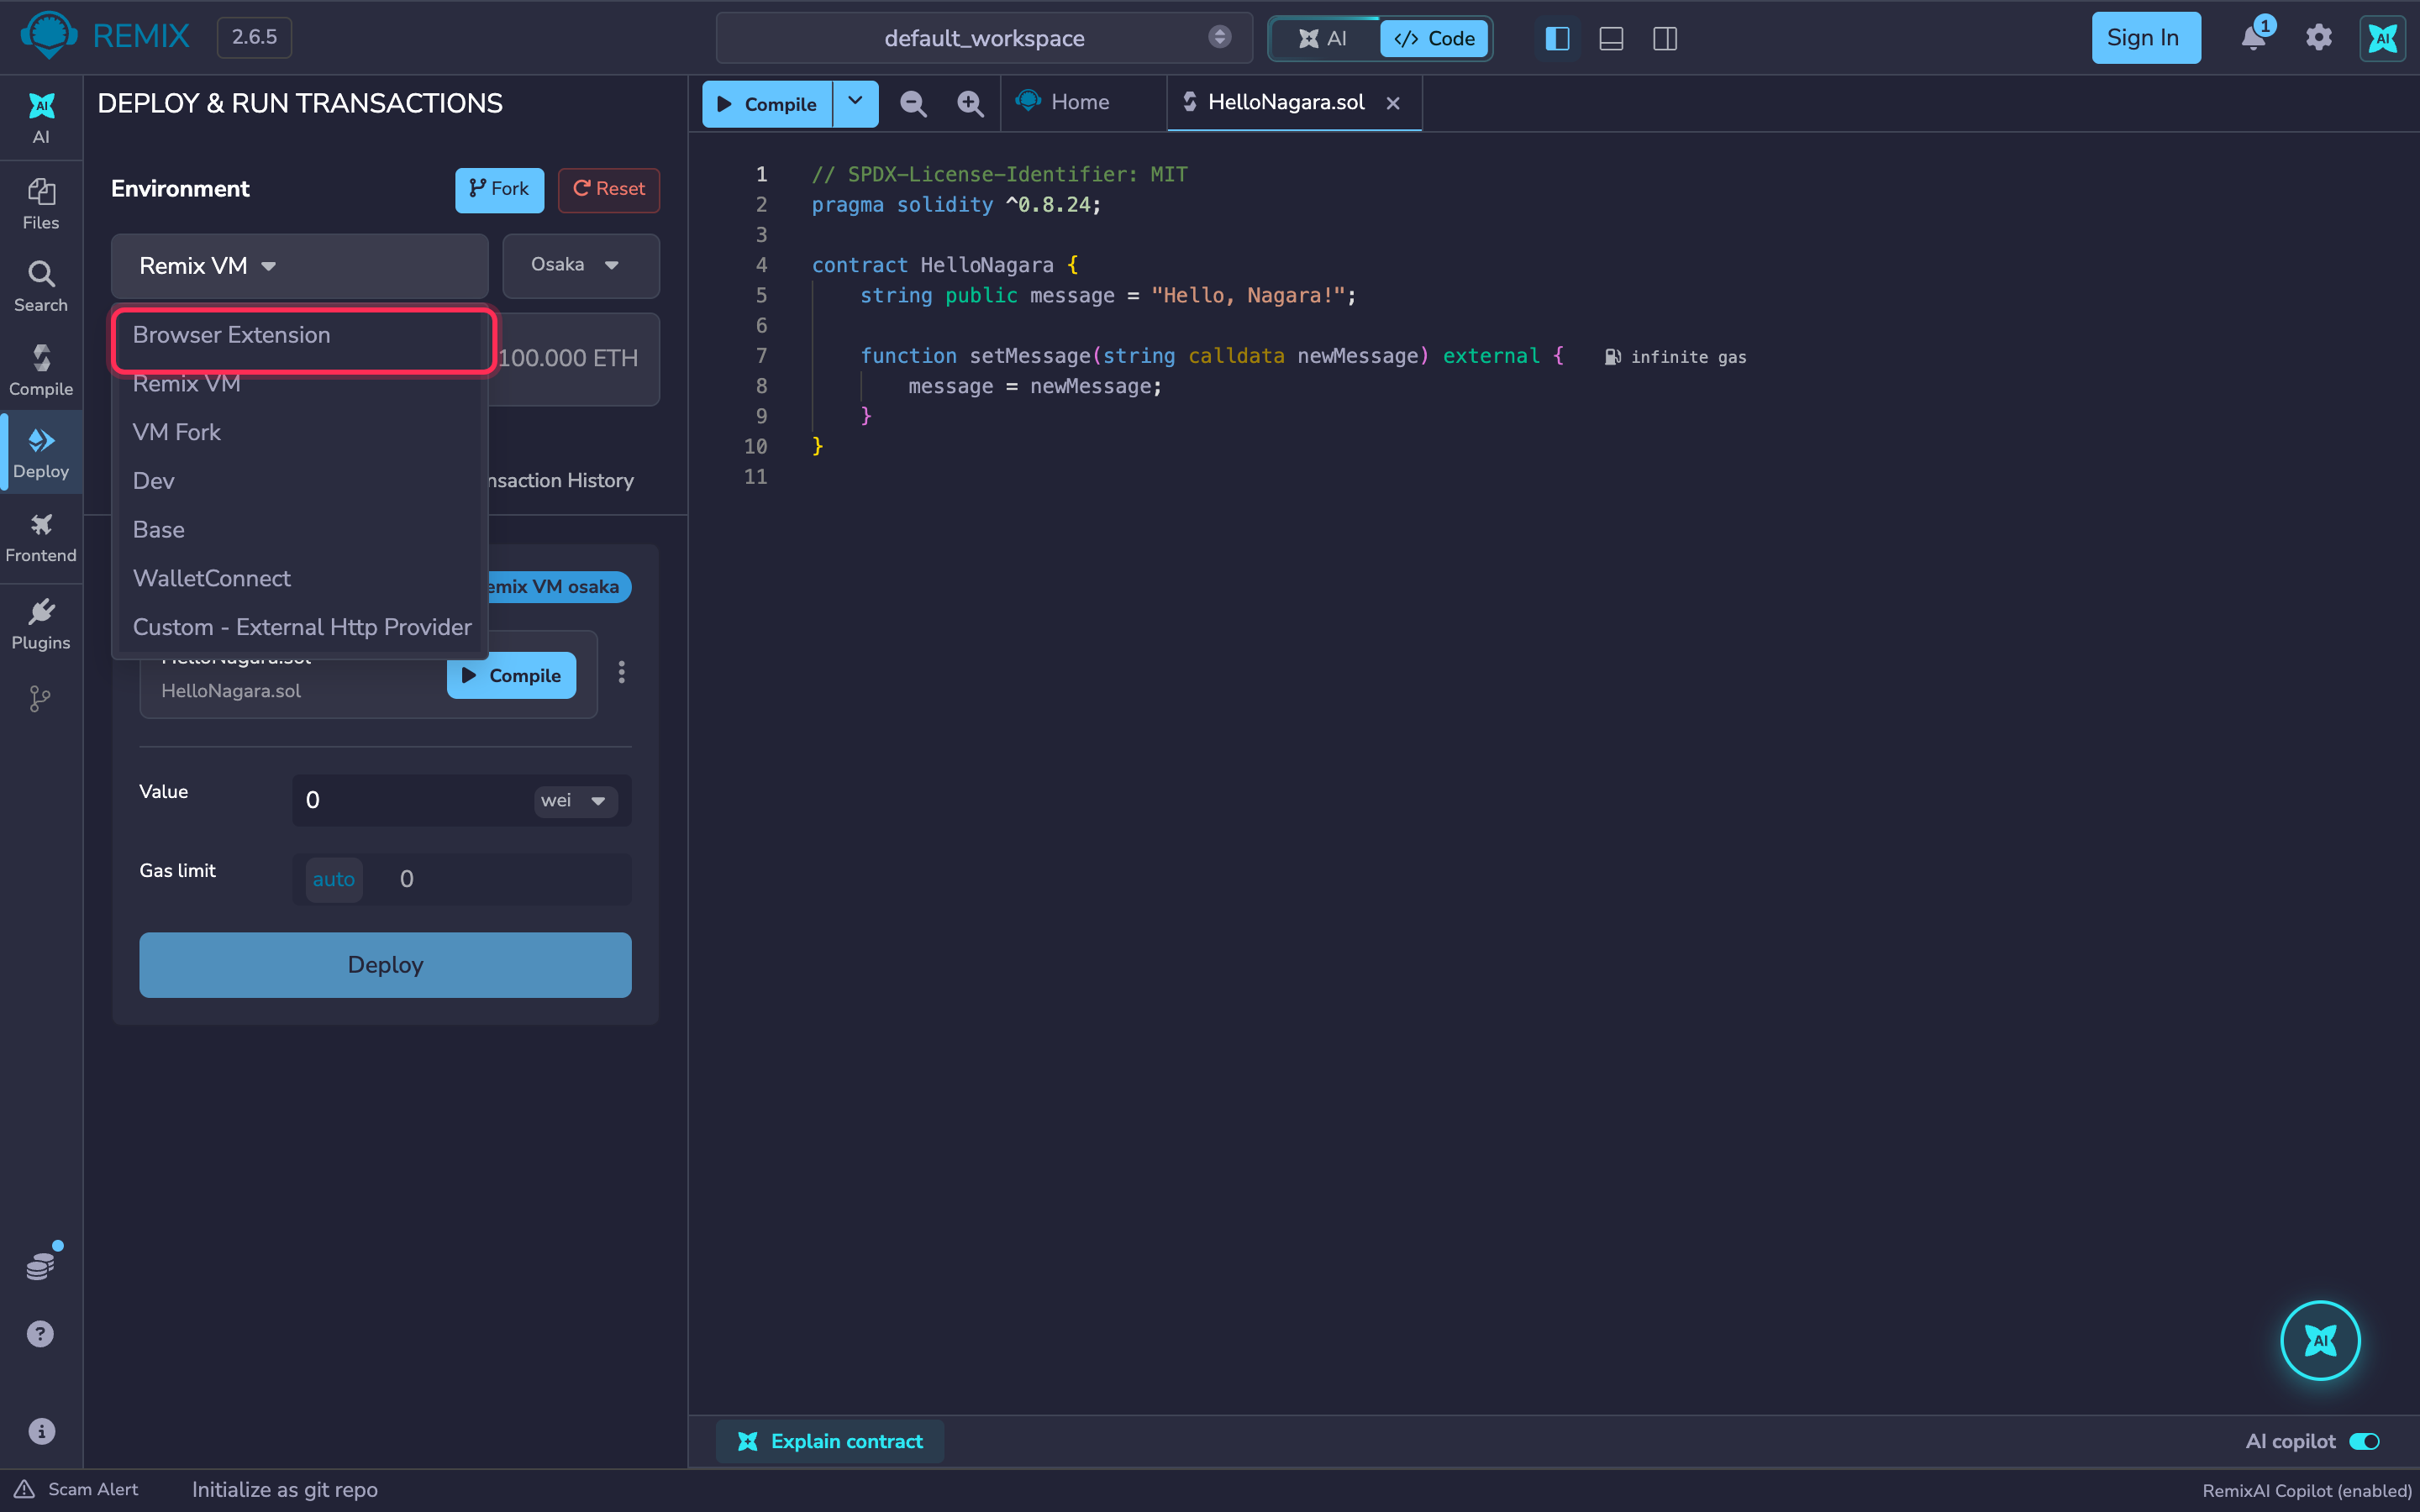Open the floating RemixAI chat bubble
This screenshot has width=2420, height=1512.
(2320, 1340)
